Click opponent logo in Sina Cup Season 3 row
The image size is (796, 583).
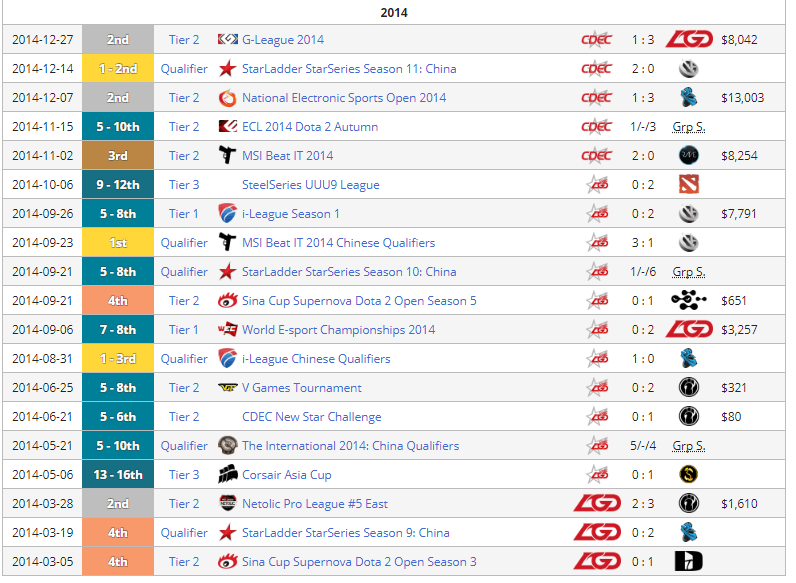[688, 561]
